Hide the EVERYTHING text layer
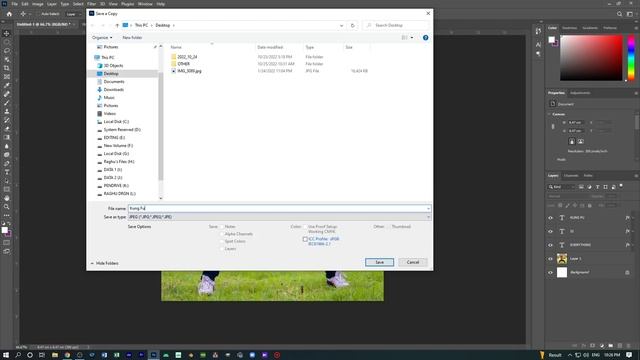Image resolution: width=640 pixels, height=360 pixels. pyautogui.click(x=550, y=245)
